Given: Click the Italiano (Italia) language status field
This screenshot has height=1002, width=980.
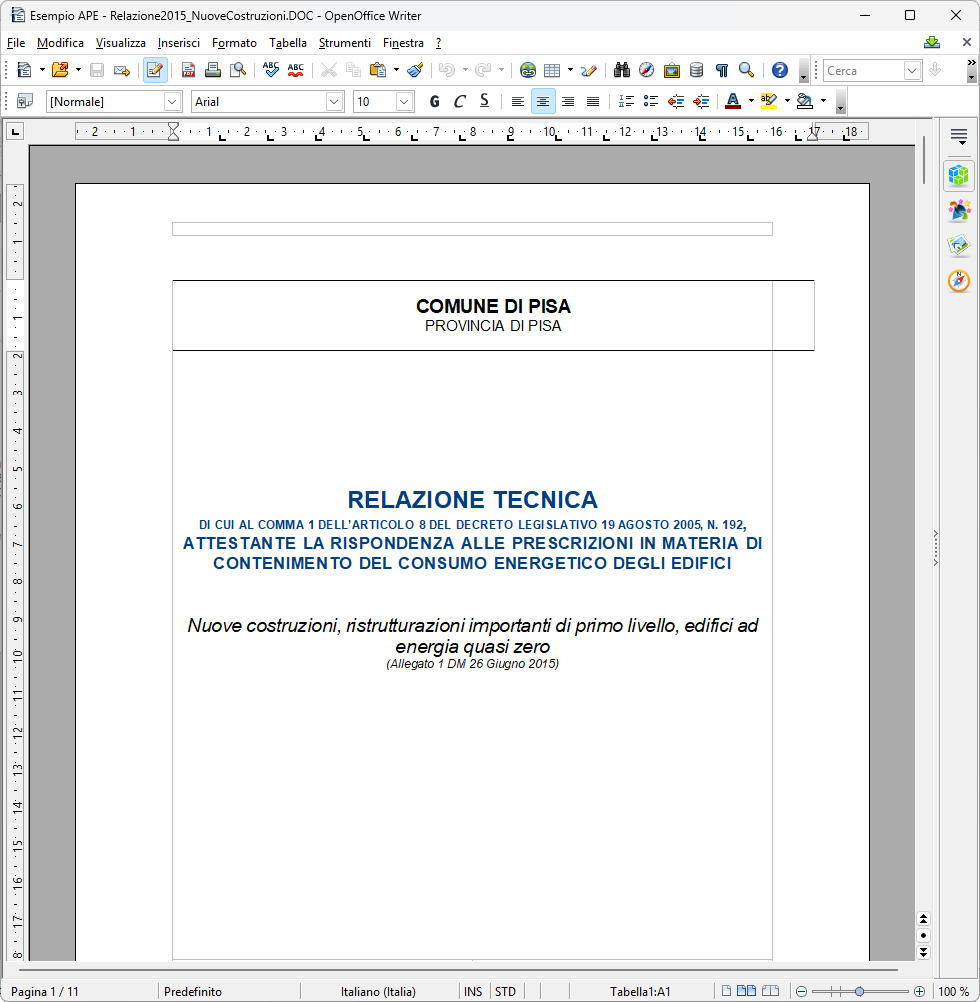Looking at the screenshot, I should pos(378,991).
